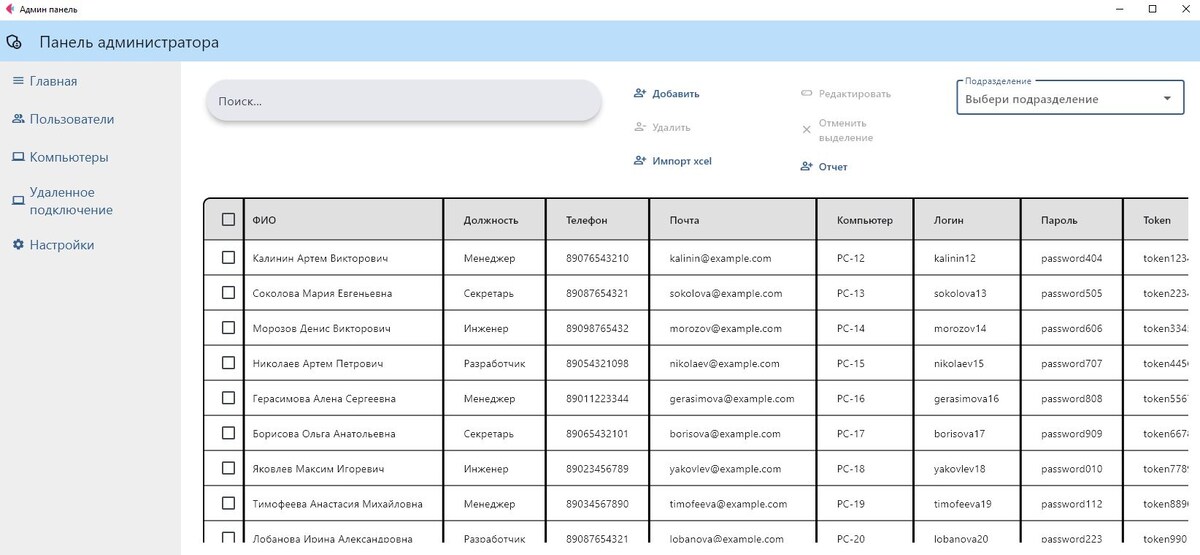Click the Логин column header
1200x555 pixels.
pyautogui.click(x=967, y=220)
